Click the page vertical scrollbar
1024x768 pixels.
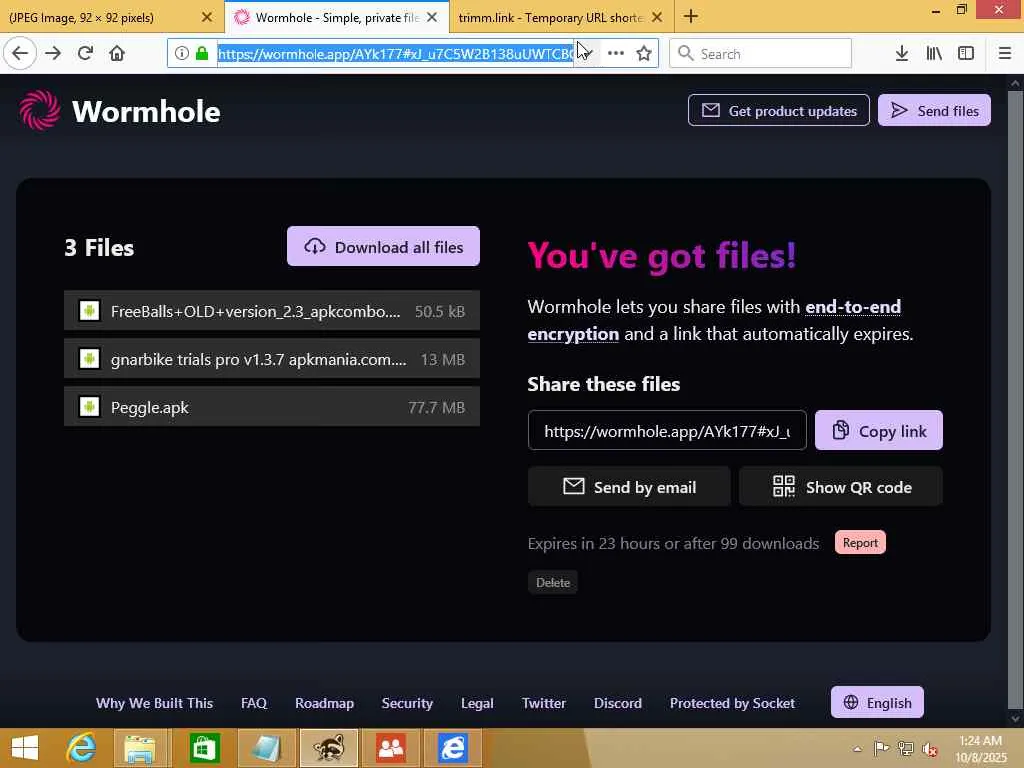pos(1015,398)
